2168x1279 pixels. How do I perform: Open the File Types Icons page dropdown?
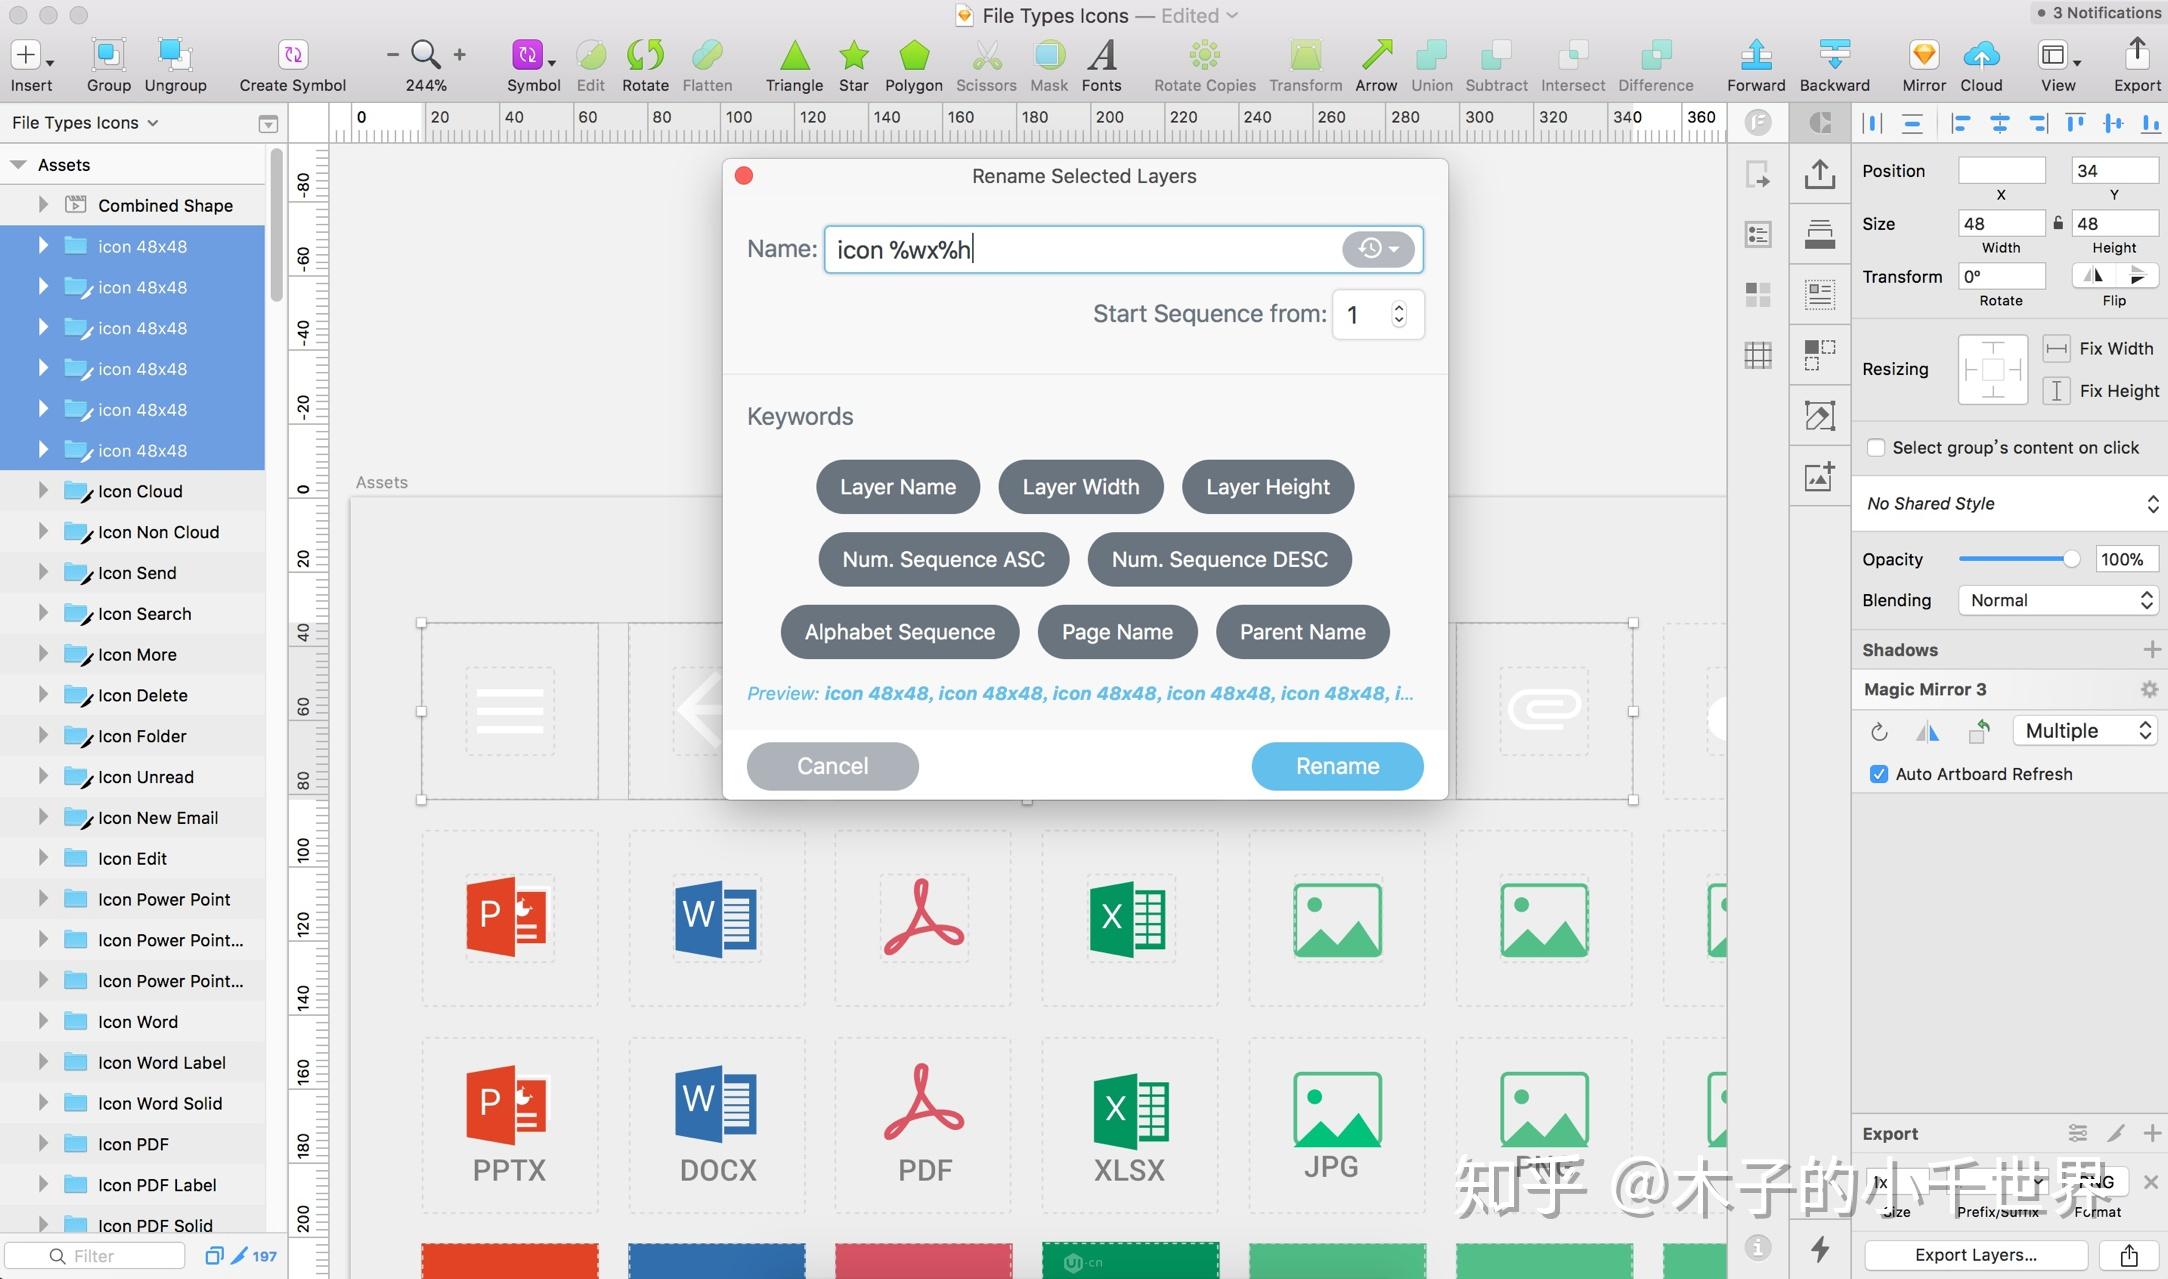click(x=85, y=123)
